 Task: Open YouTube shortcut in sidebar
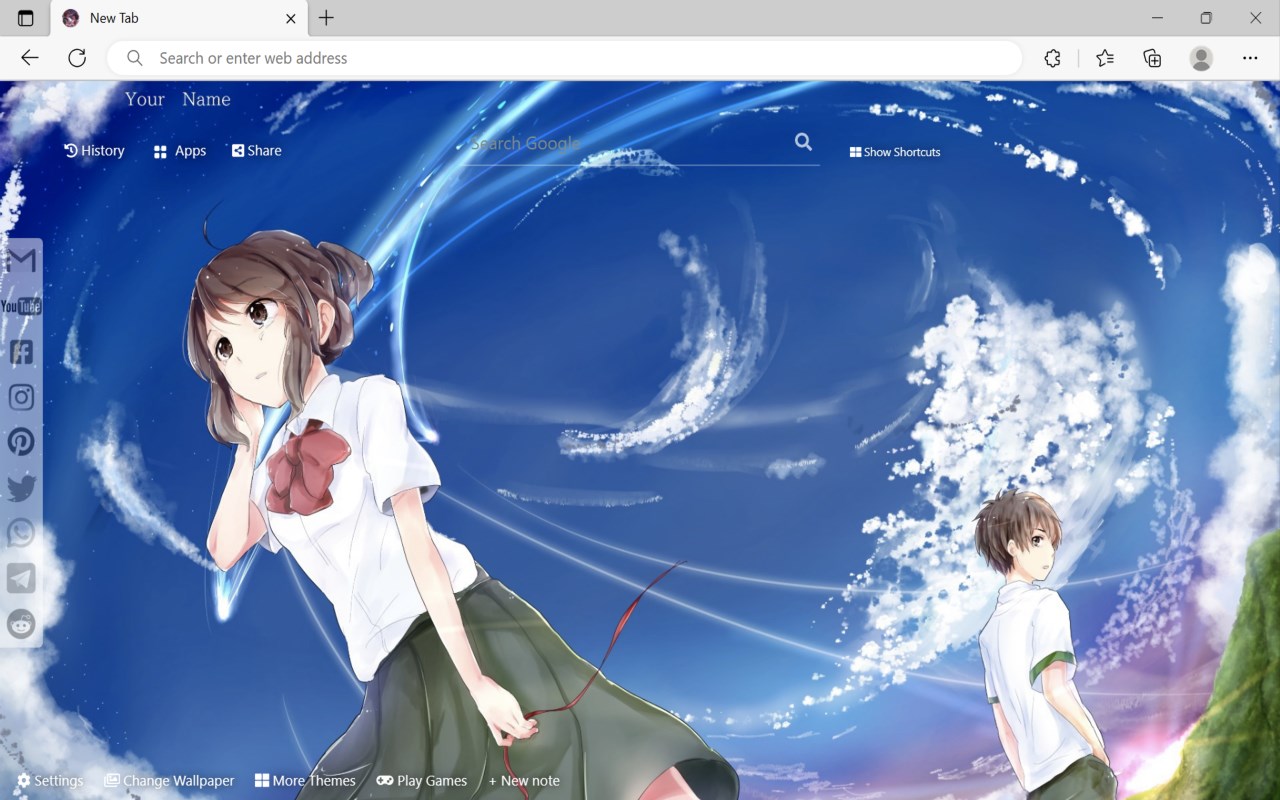(21, 306)
